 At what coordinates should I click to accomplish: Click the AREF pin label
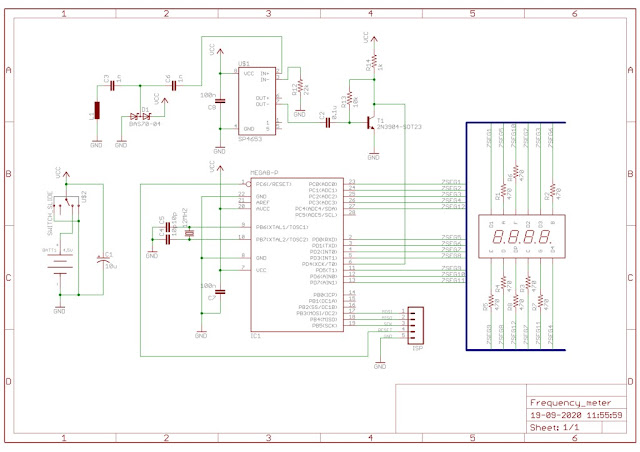pyautogui.click(x=263, y=203)
